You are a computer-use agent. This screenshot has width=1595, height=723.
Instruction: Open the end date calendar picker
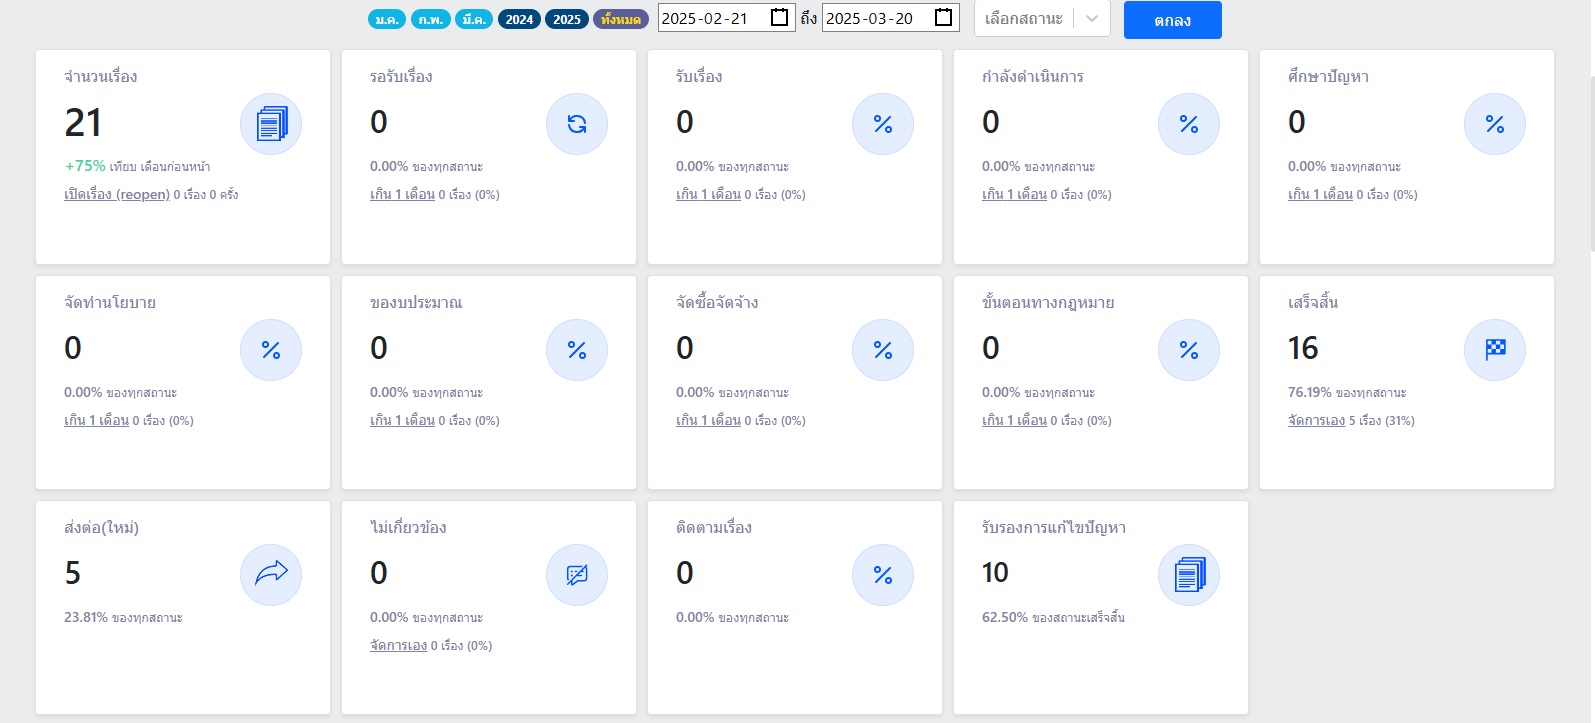[x=943, y=18]
